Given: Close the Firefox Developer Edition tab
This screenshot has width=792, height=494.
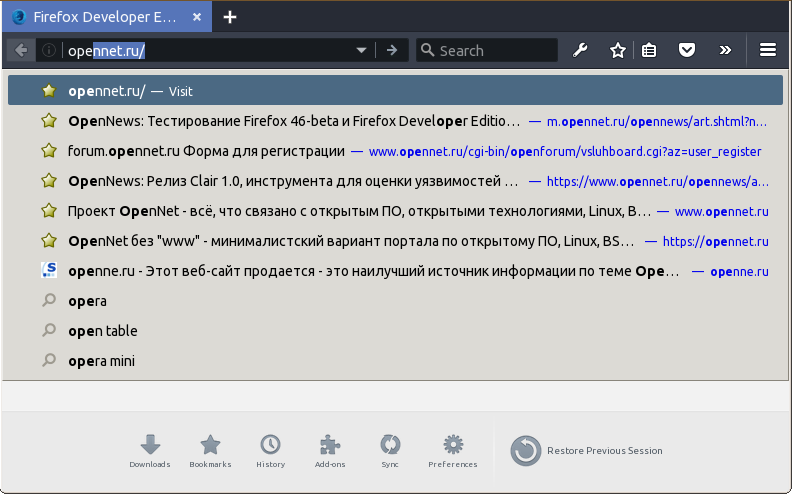Looking at the screenshot, I should 197,17.
